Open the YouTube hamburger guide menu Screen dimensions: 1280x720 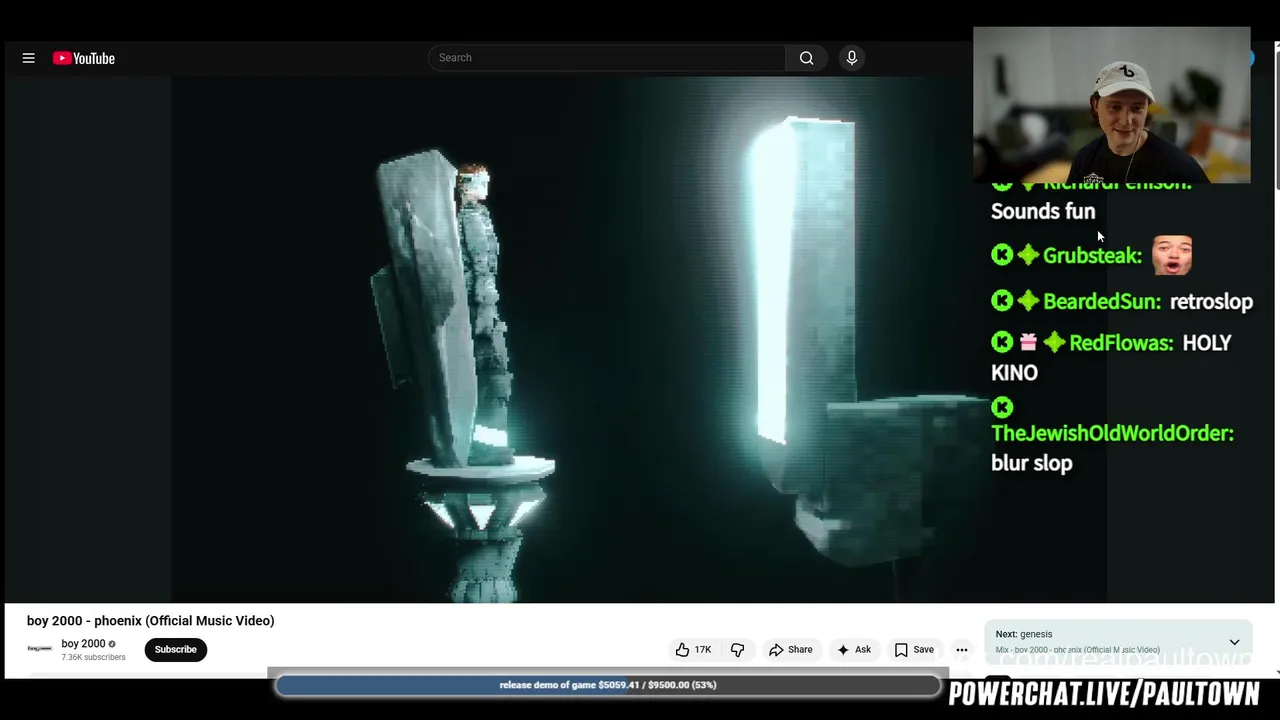click(28, 58)
